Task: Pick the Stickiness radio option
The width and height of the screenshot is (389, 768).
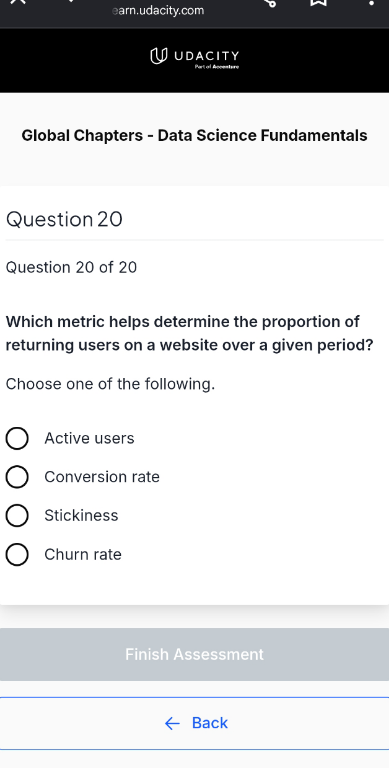Action: click(17, 516)
